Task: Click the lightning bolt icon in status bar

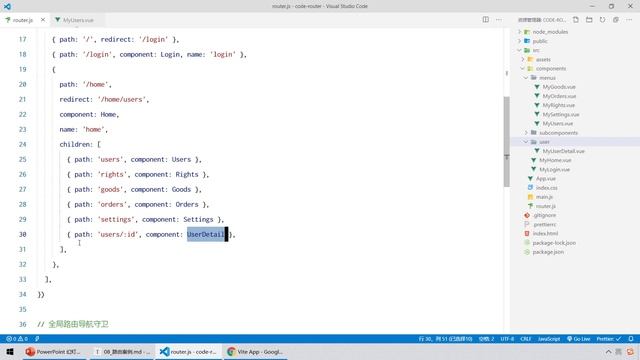Action: 37,339
